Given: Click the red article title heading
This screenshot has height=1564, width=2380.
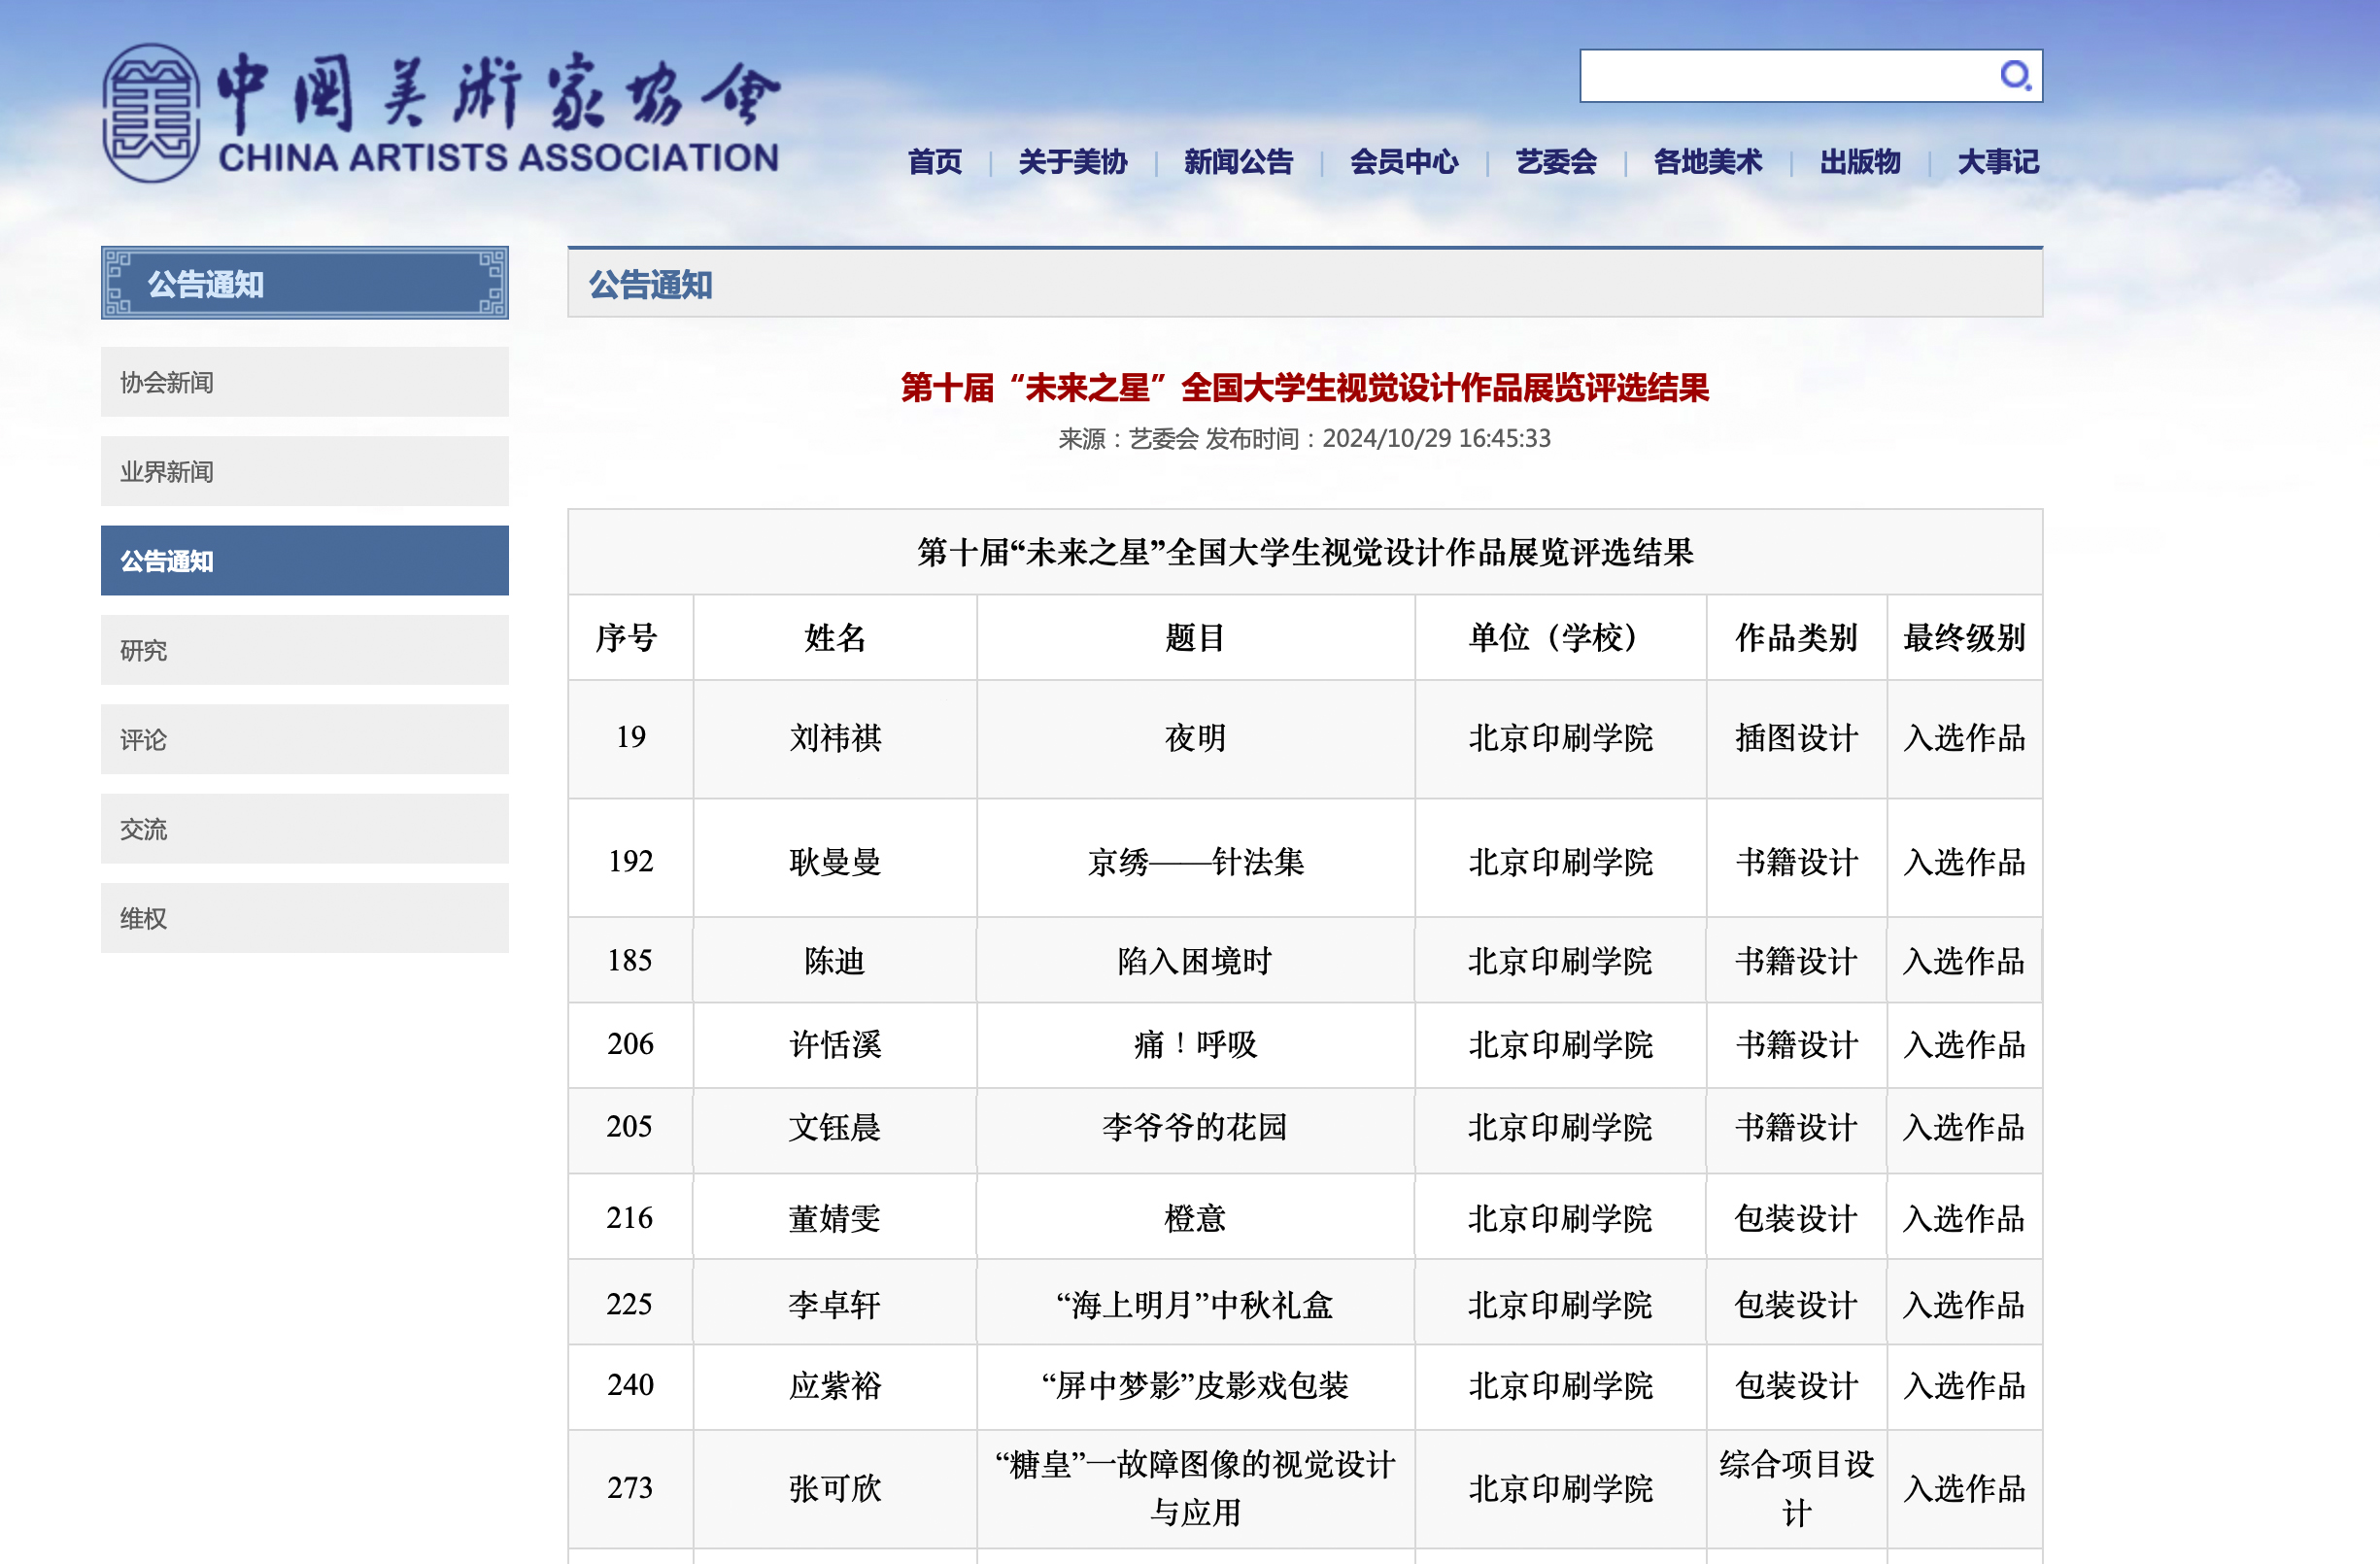Looking at the screenshot, I should pyautogui.click(x=1304, y=388).
